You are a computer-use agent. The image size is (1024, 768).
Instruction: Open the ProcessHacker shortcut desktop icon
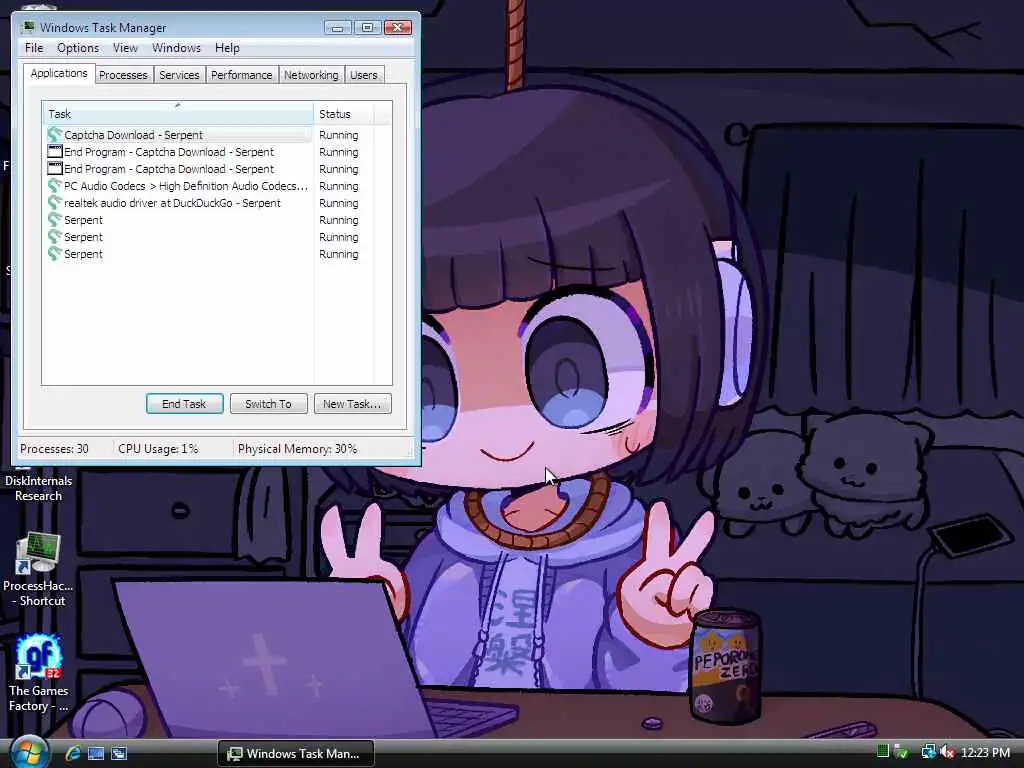click(38, 569)
